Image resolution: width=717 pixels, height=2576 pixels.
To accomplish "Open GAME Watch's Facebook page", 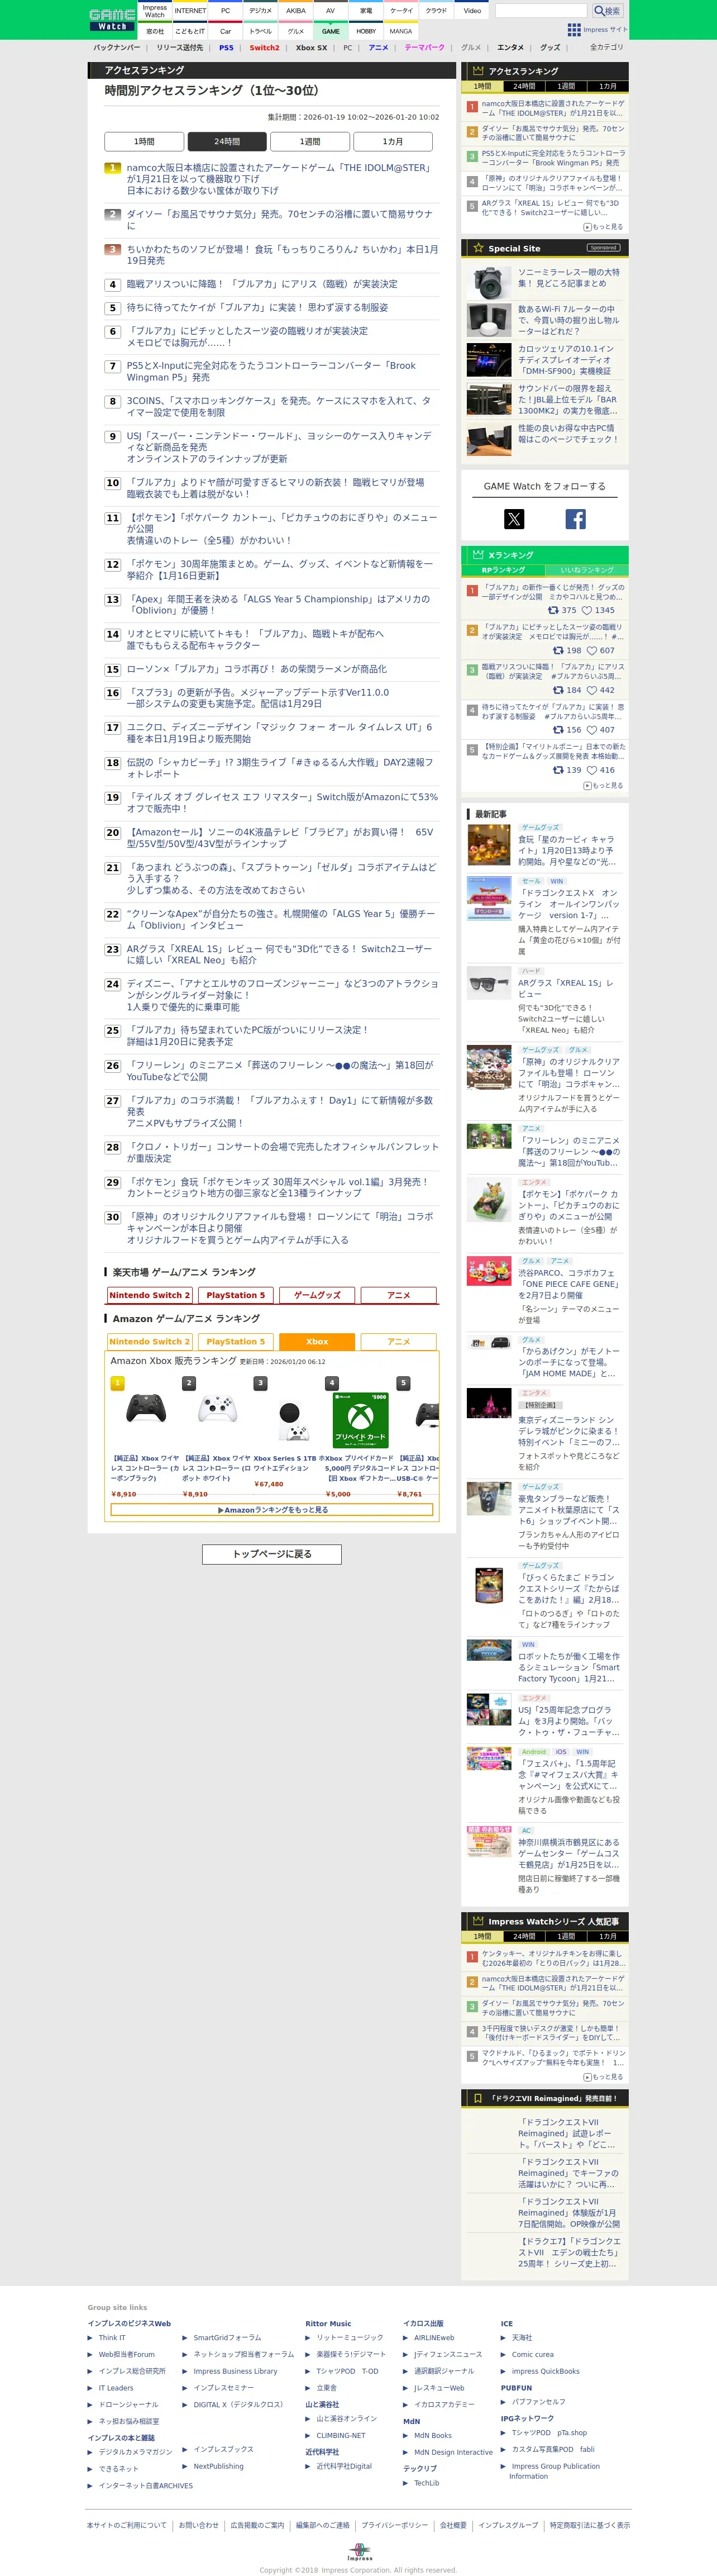I will pyautogui.click(x=576, y=519).
